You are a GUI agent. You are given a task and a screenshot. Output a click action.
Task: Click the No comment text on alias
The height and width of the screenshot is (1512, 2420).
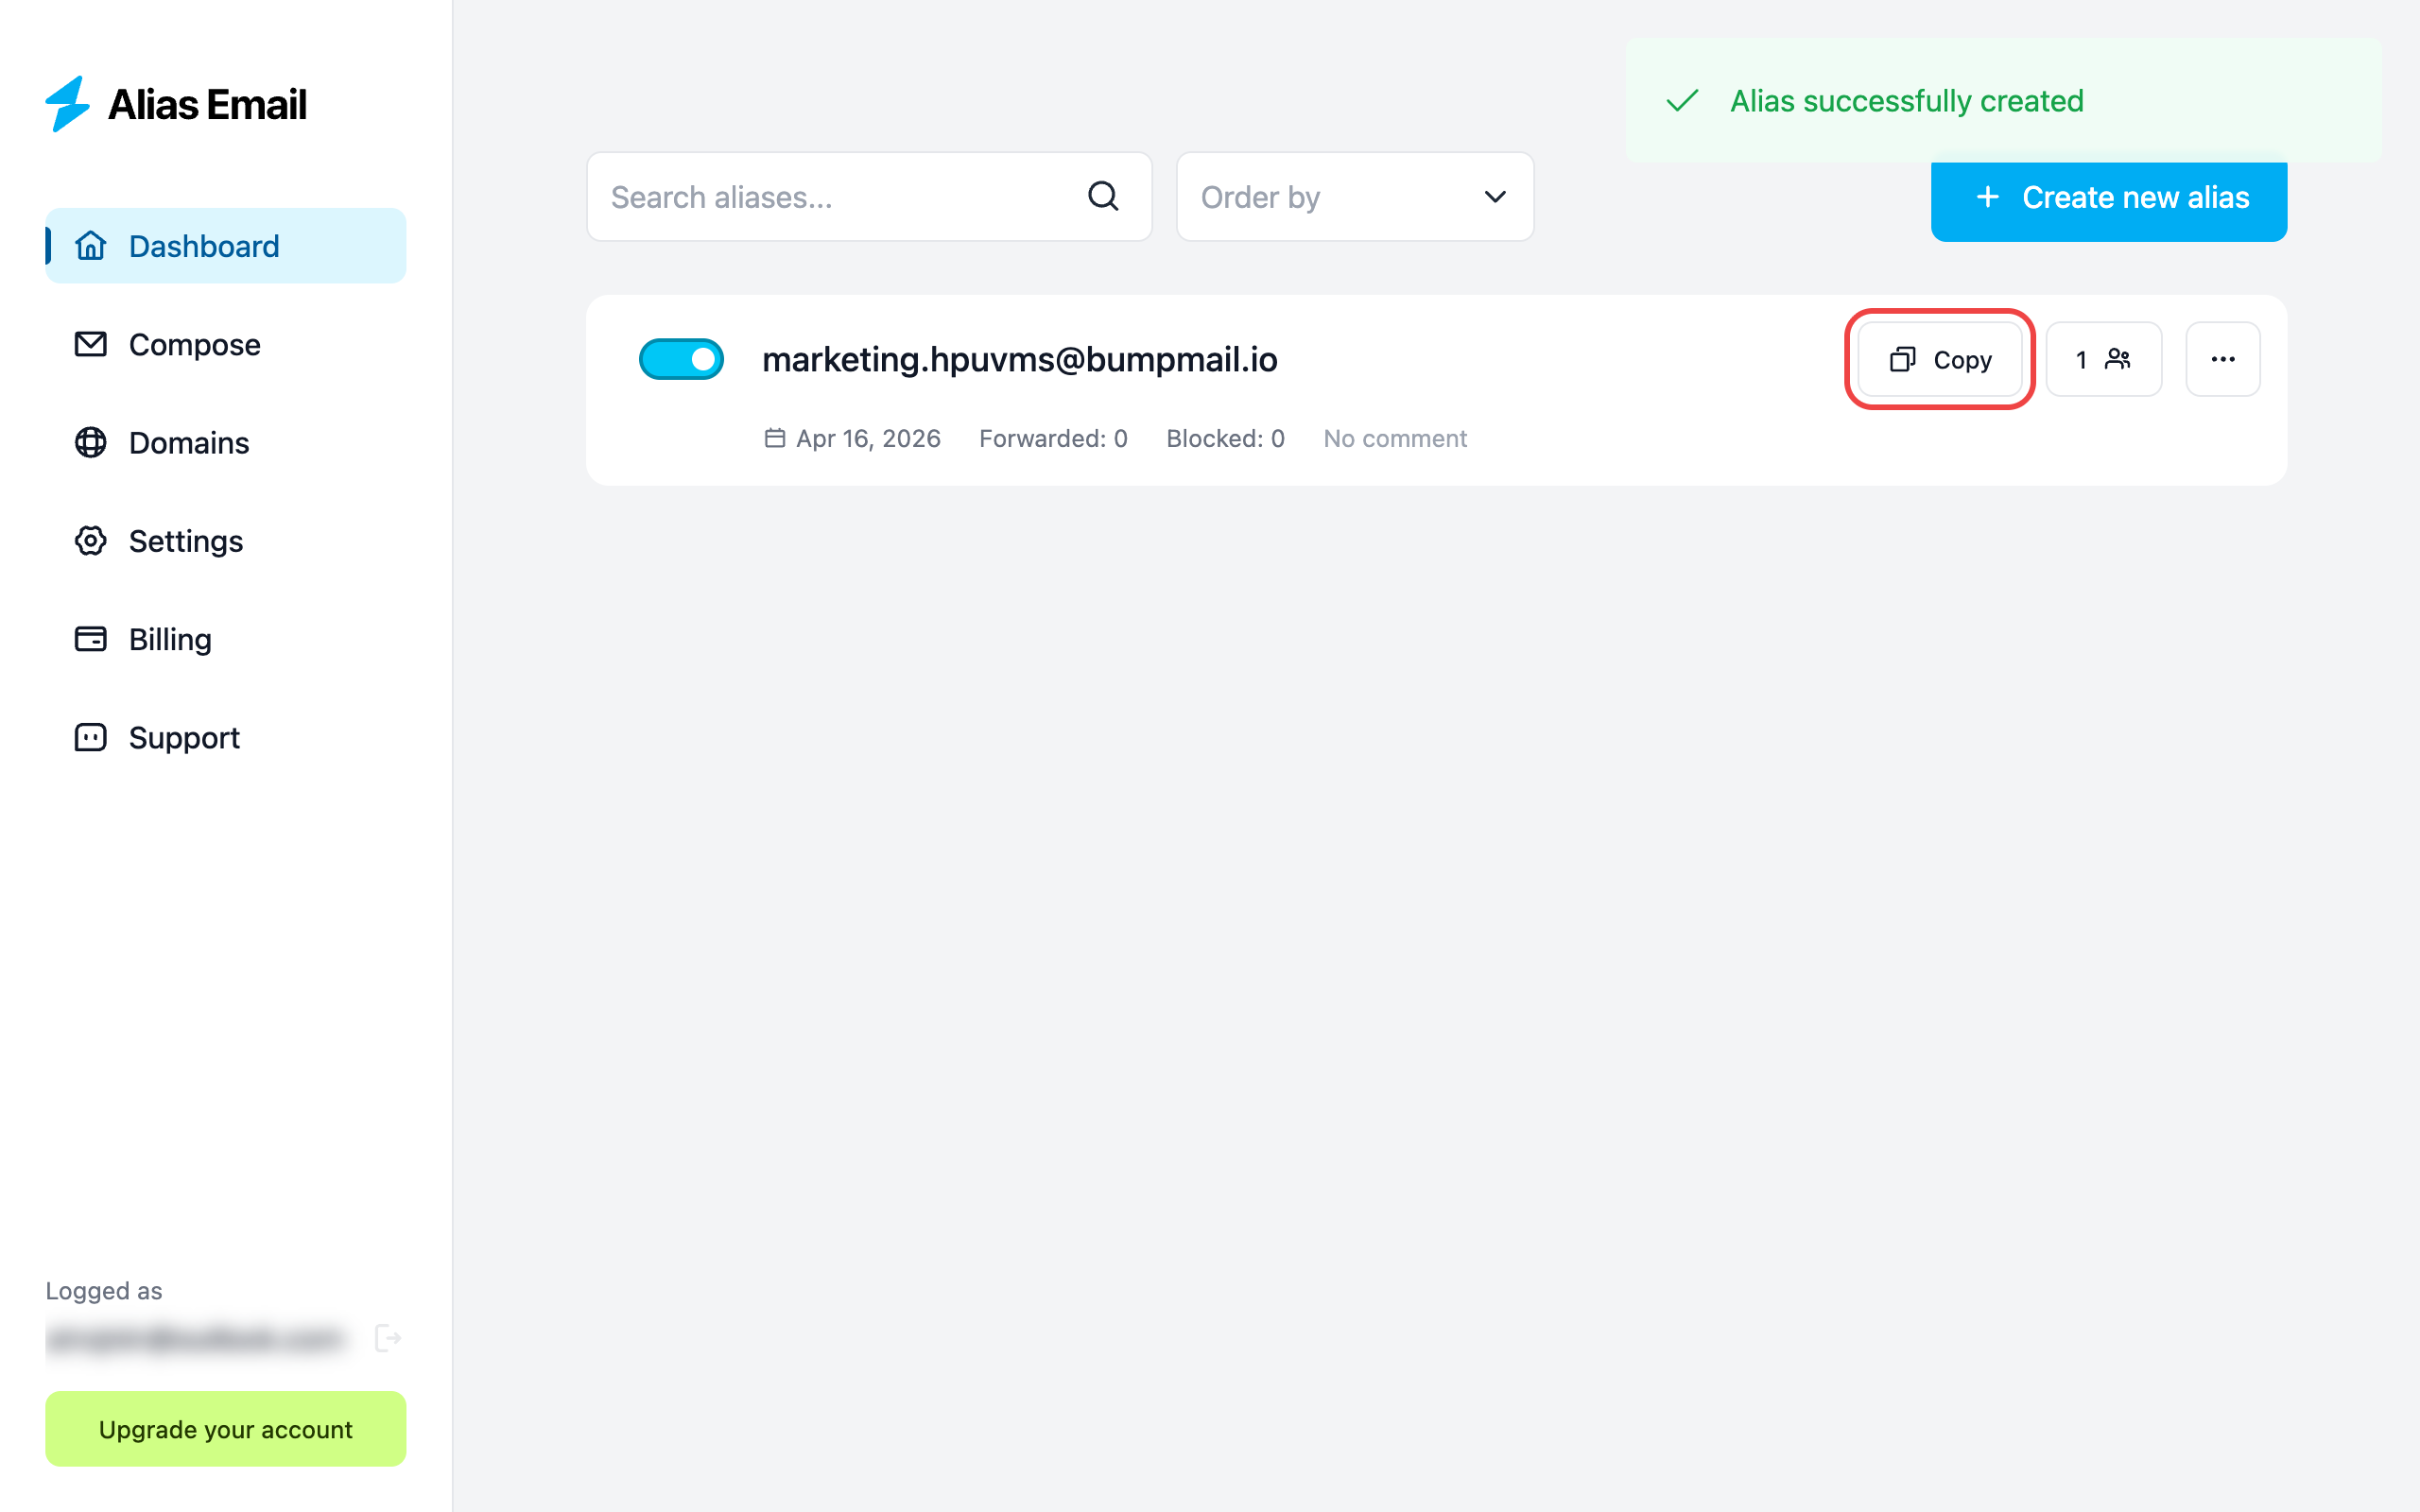click(x=1394, y=438)
